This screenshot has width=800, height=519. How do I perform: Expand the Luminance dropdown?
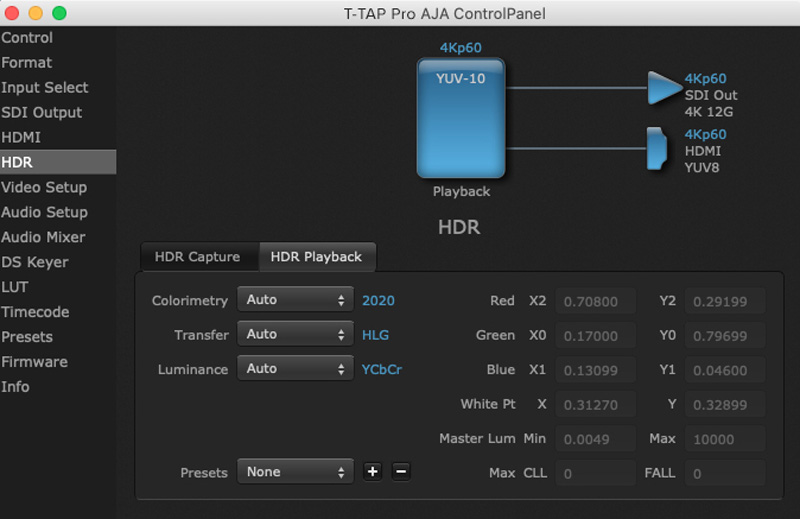[x=295, y=369]
